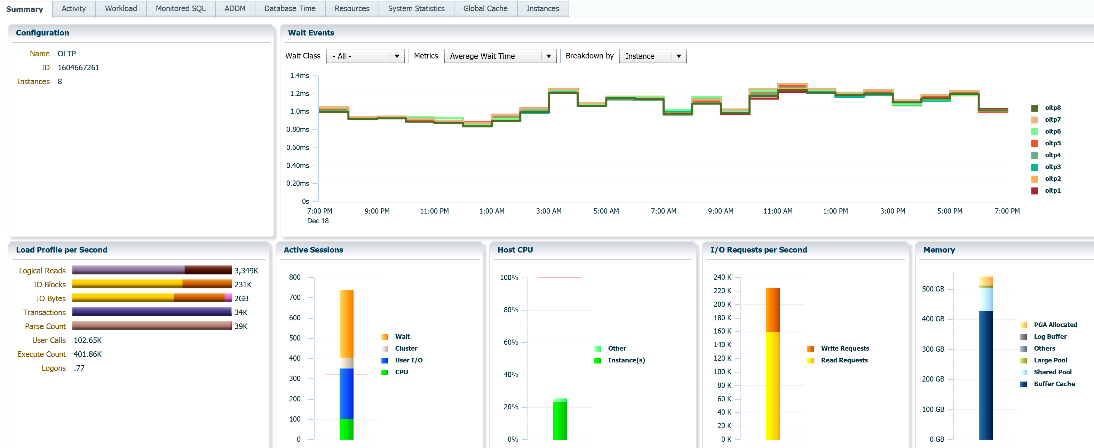Viewport: 1094px width, 448px height.
Task: Switch to the ADDM tab
Action: pyautogui.click(x=235, y=8)
